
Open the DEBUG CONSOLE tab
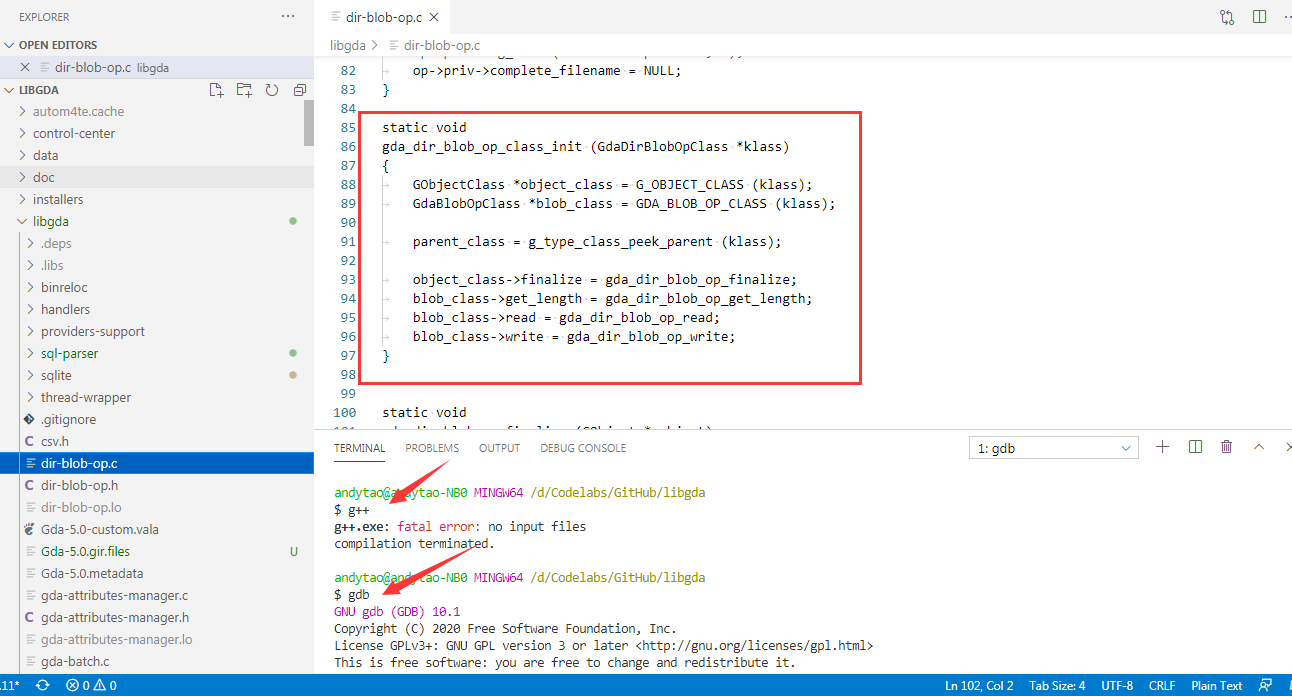[x=582, y=448]
